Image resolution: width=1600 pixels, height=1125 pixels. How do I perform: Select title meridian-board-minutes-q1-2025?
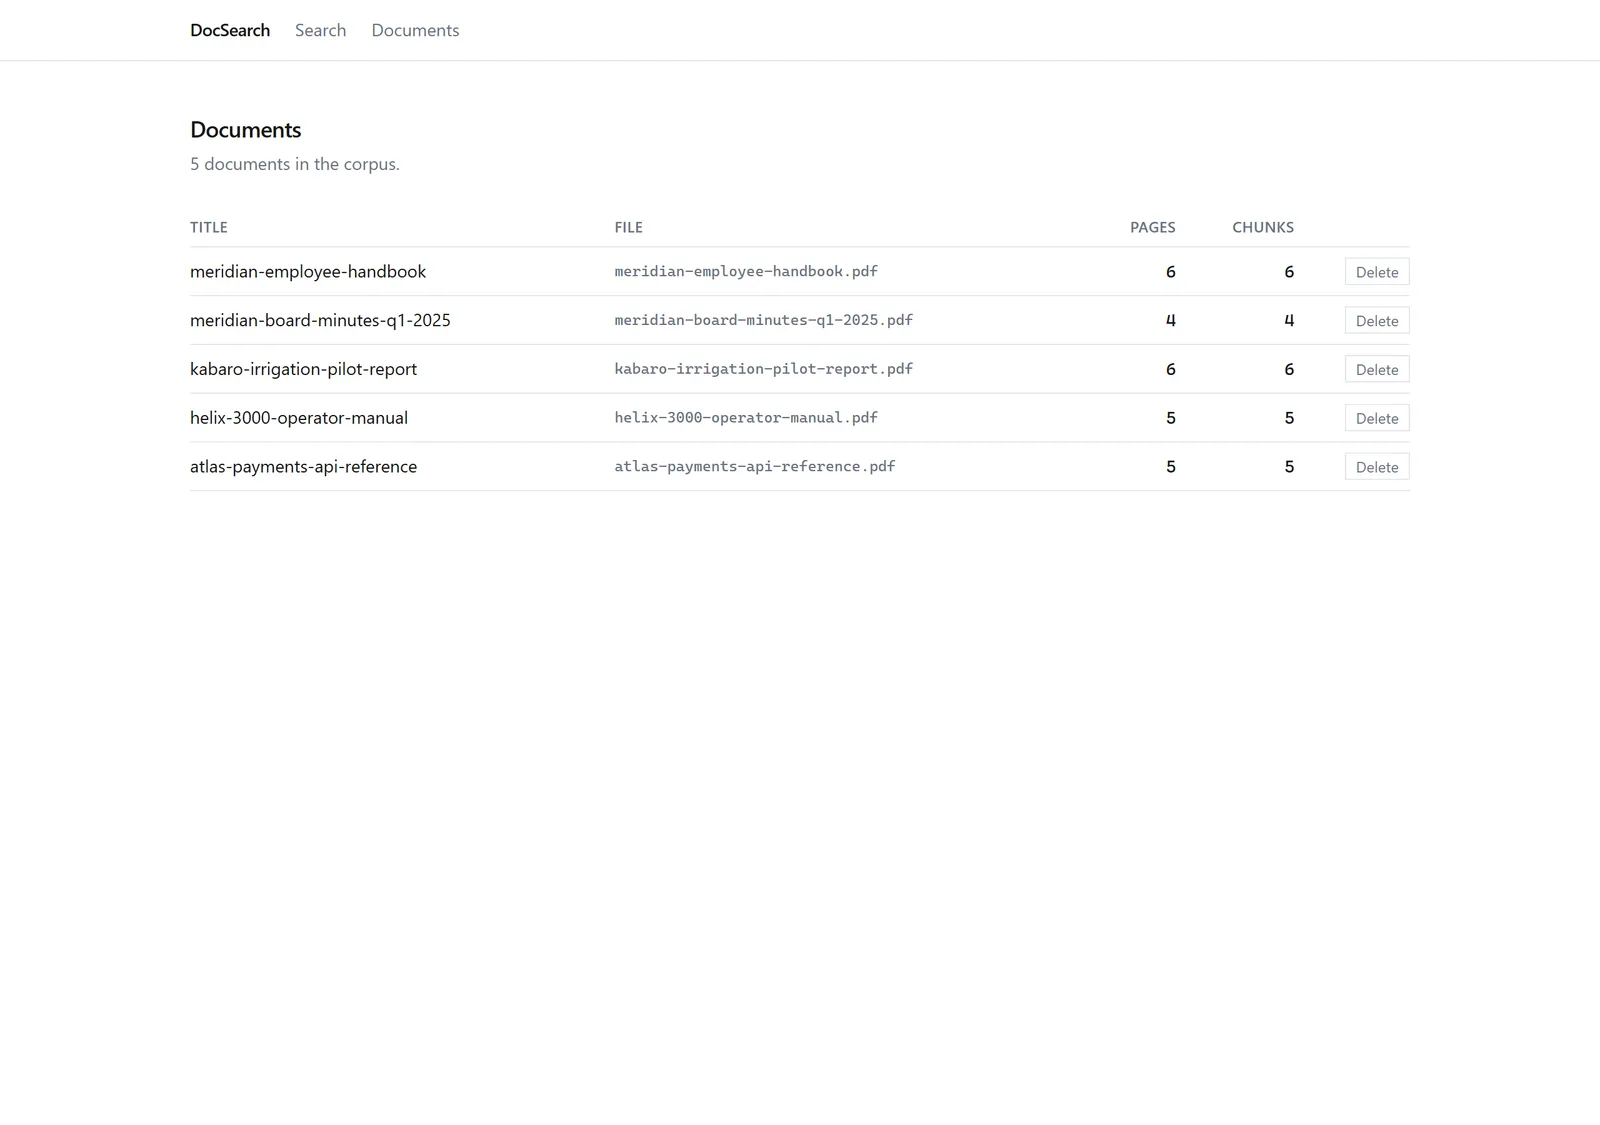click(320, 320)
